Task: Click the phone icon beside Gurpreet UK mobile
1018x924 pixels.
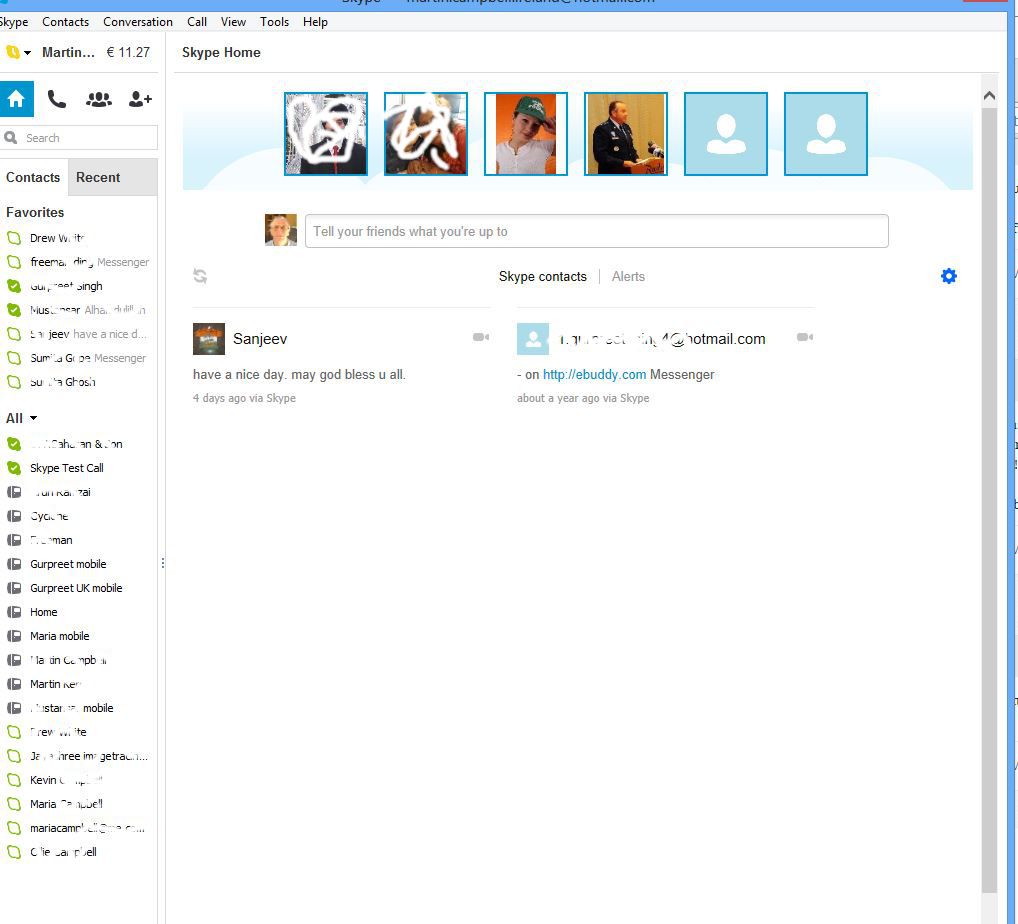Action: point(14,588)
